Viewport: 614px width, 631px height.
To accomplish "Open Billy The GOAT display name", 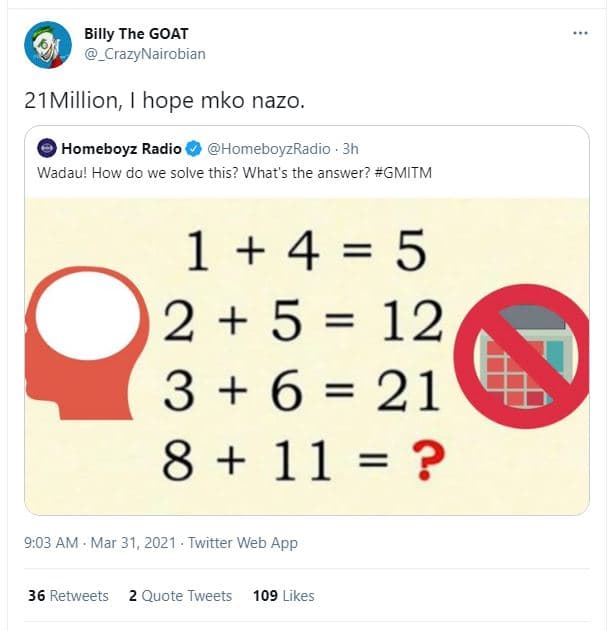I will 136,34.
